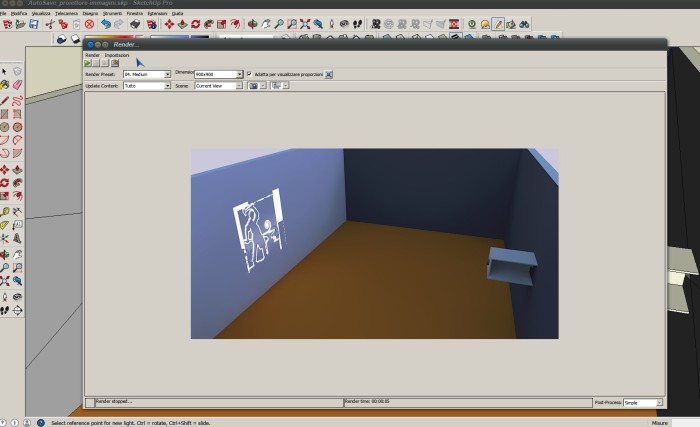Open the Strumenti menu

[112, 13]
